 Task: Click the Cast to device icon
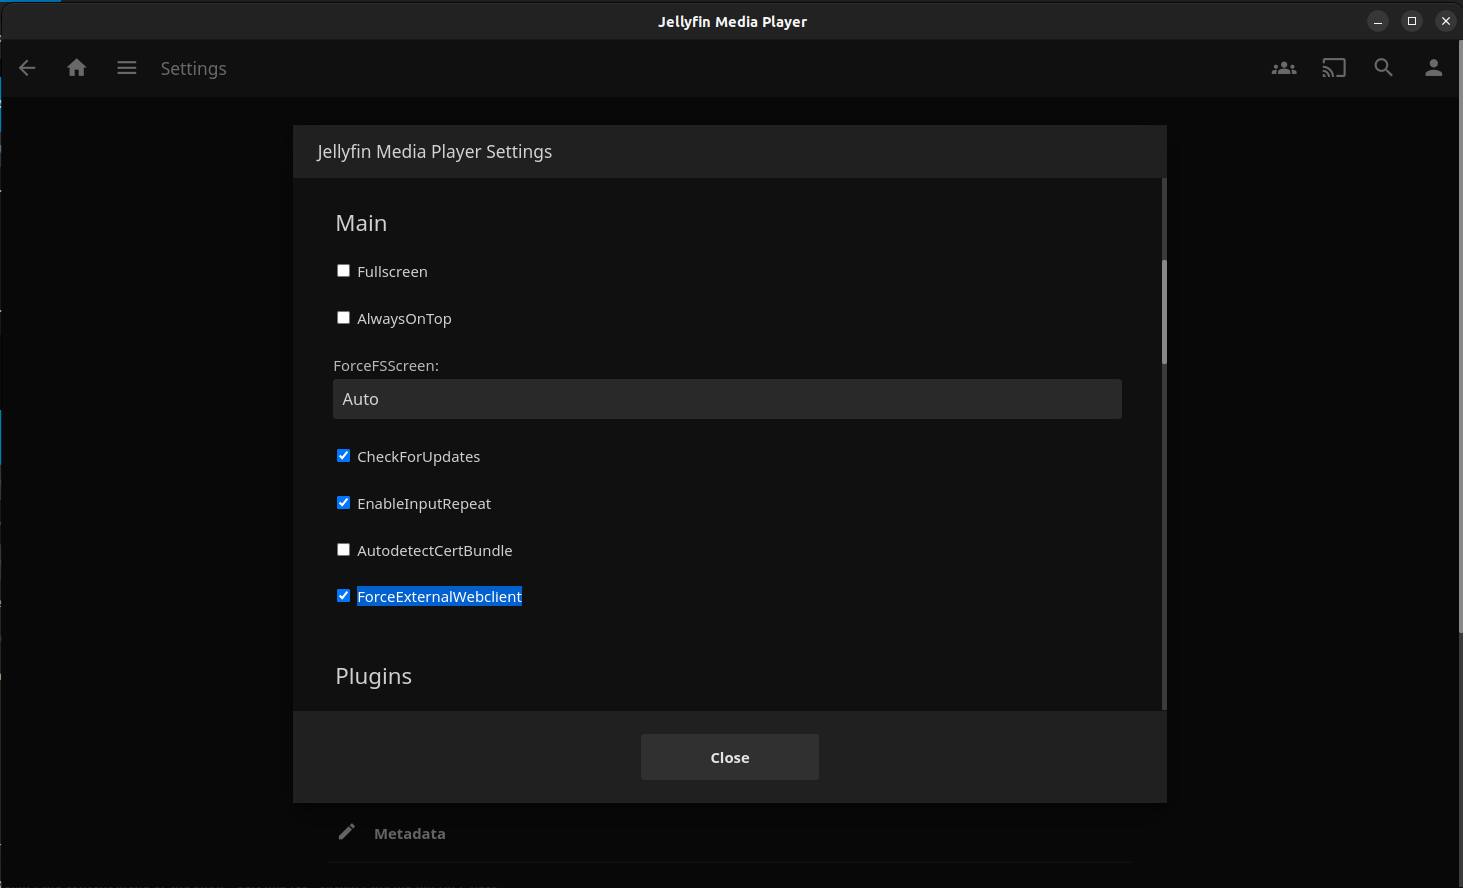[x=1334, y=68]
